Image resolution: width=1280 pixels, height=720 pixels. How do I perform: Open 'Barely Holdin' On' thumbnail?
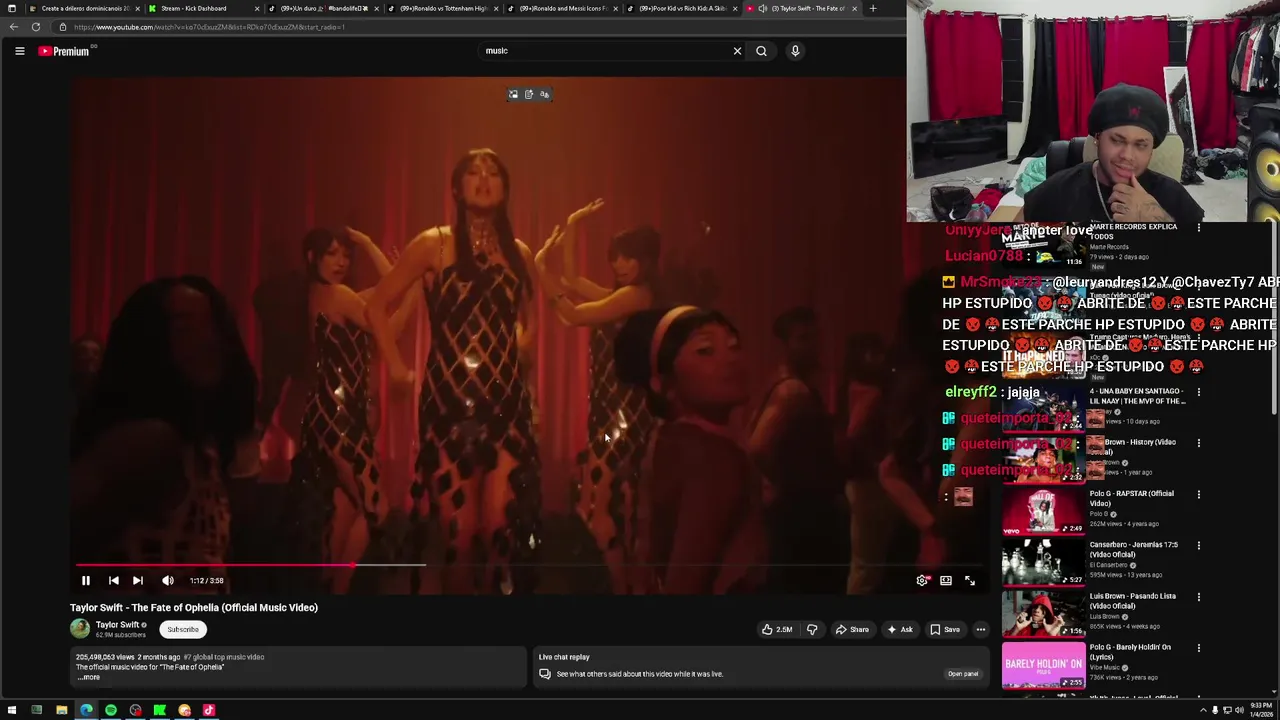(1043, 665)
